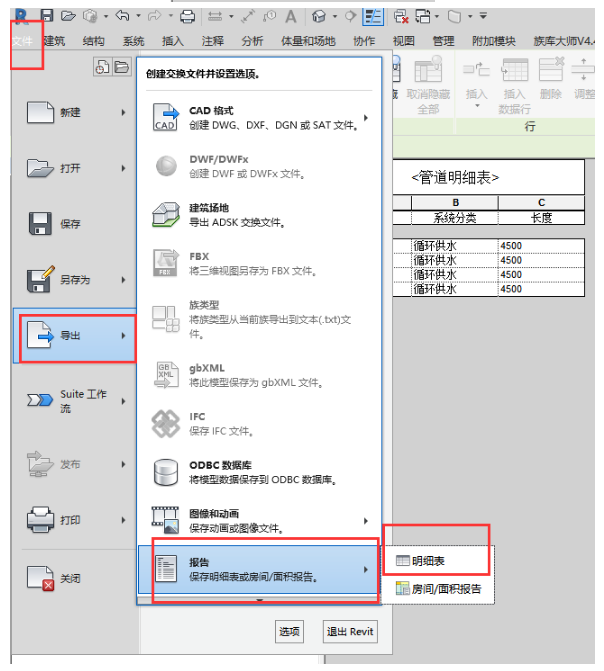Image resolution: width=604 pixels, height=671 pixels.
Task: Expand the CAD Formats submenu arrow
Action: [x=366, y=118]
